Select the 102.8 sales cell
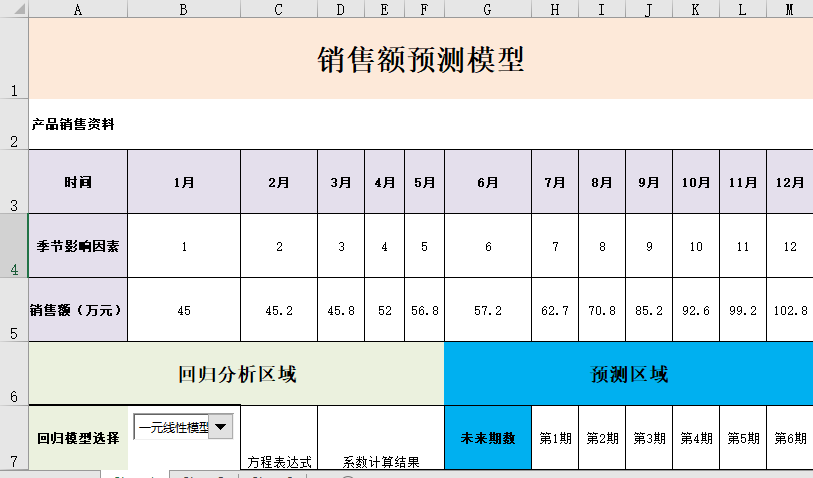This screenshot has height=478, width=813. point(790,310)
